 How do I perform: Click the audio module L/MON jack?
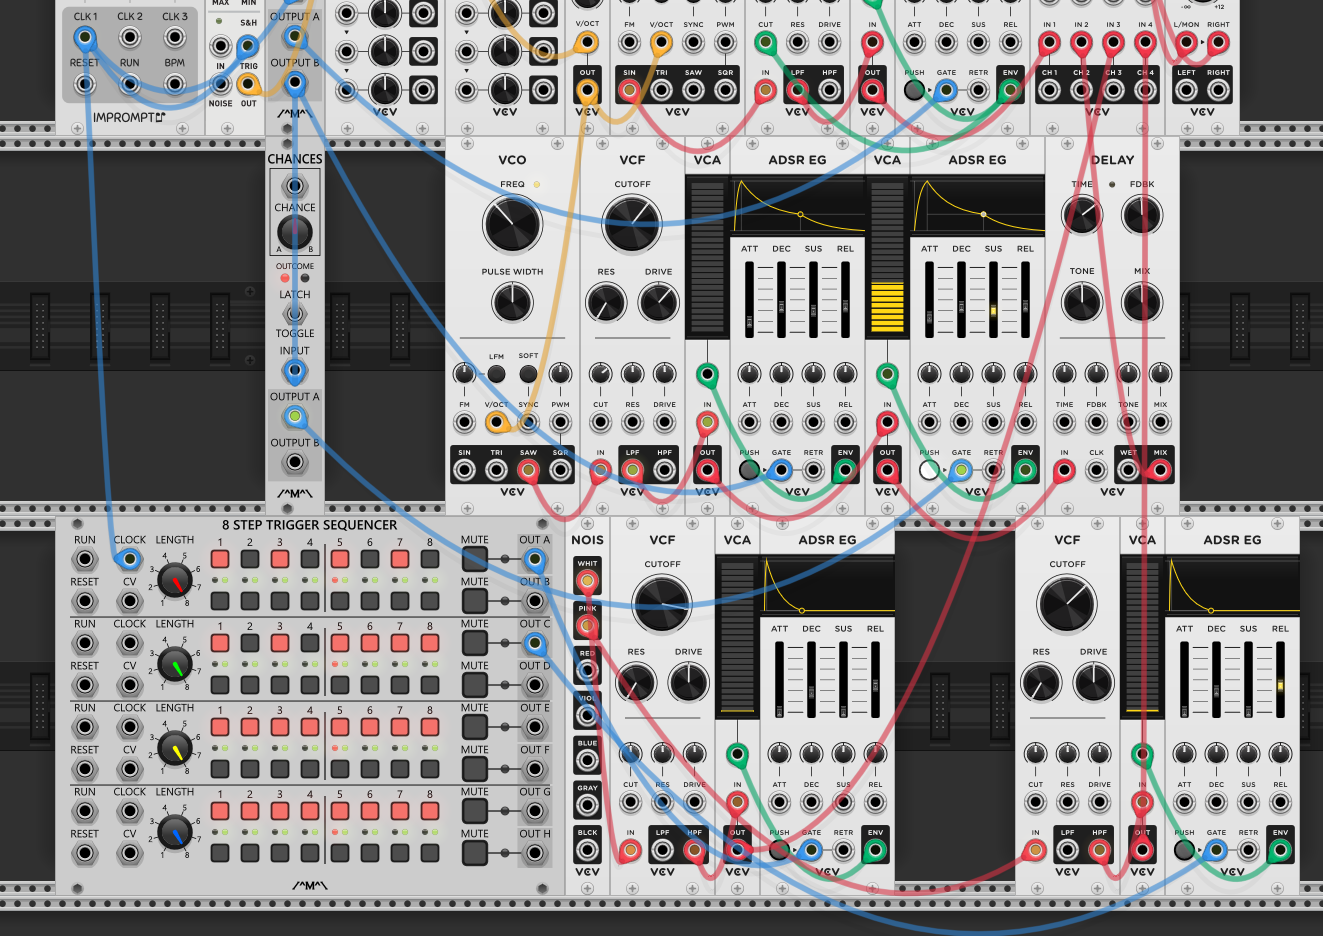pyautogui.click(x=1186, y=42)
